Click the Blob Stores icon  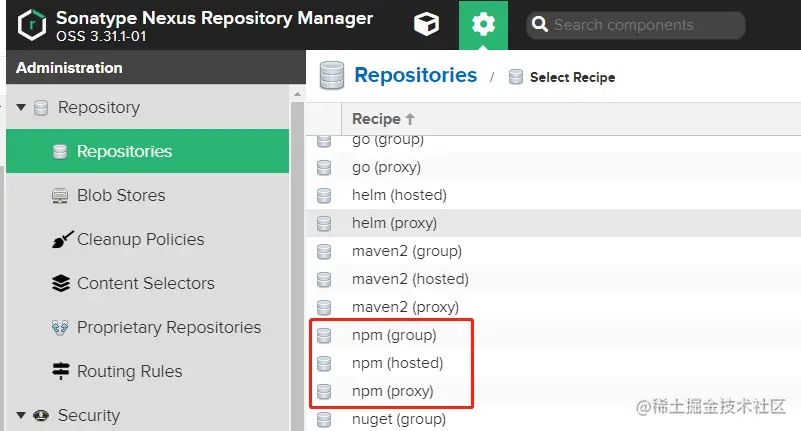click(60, 196)
